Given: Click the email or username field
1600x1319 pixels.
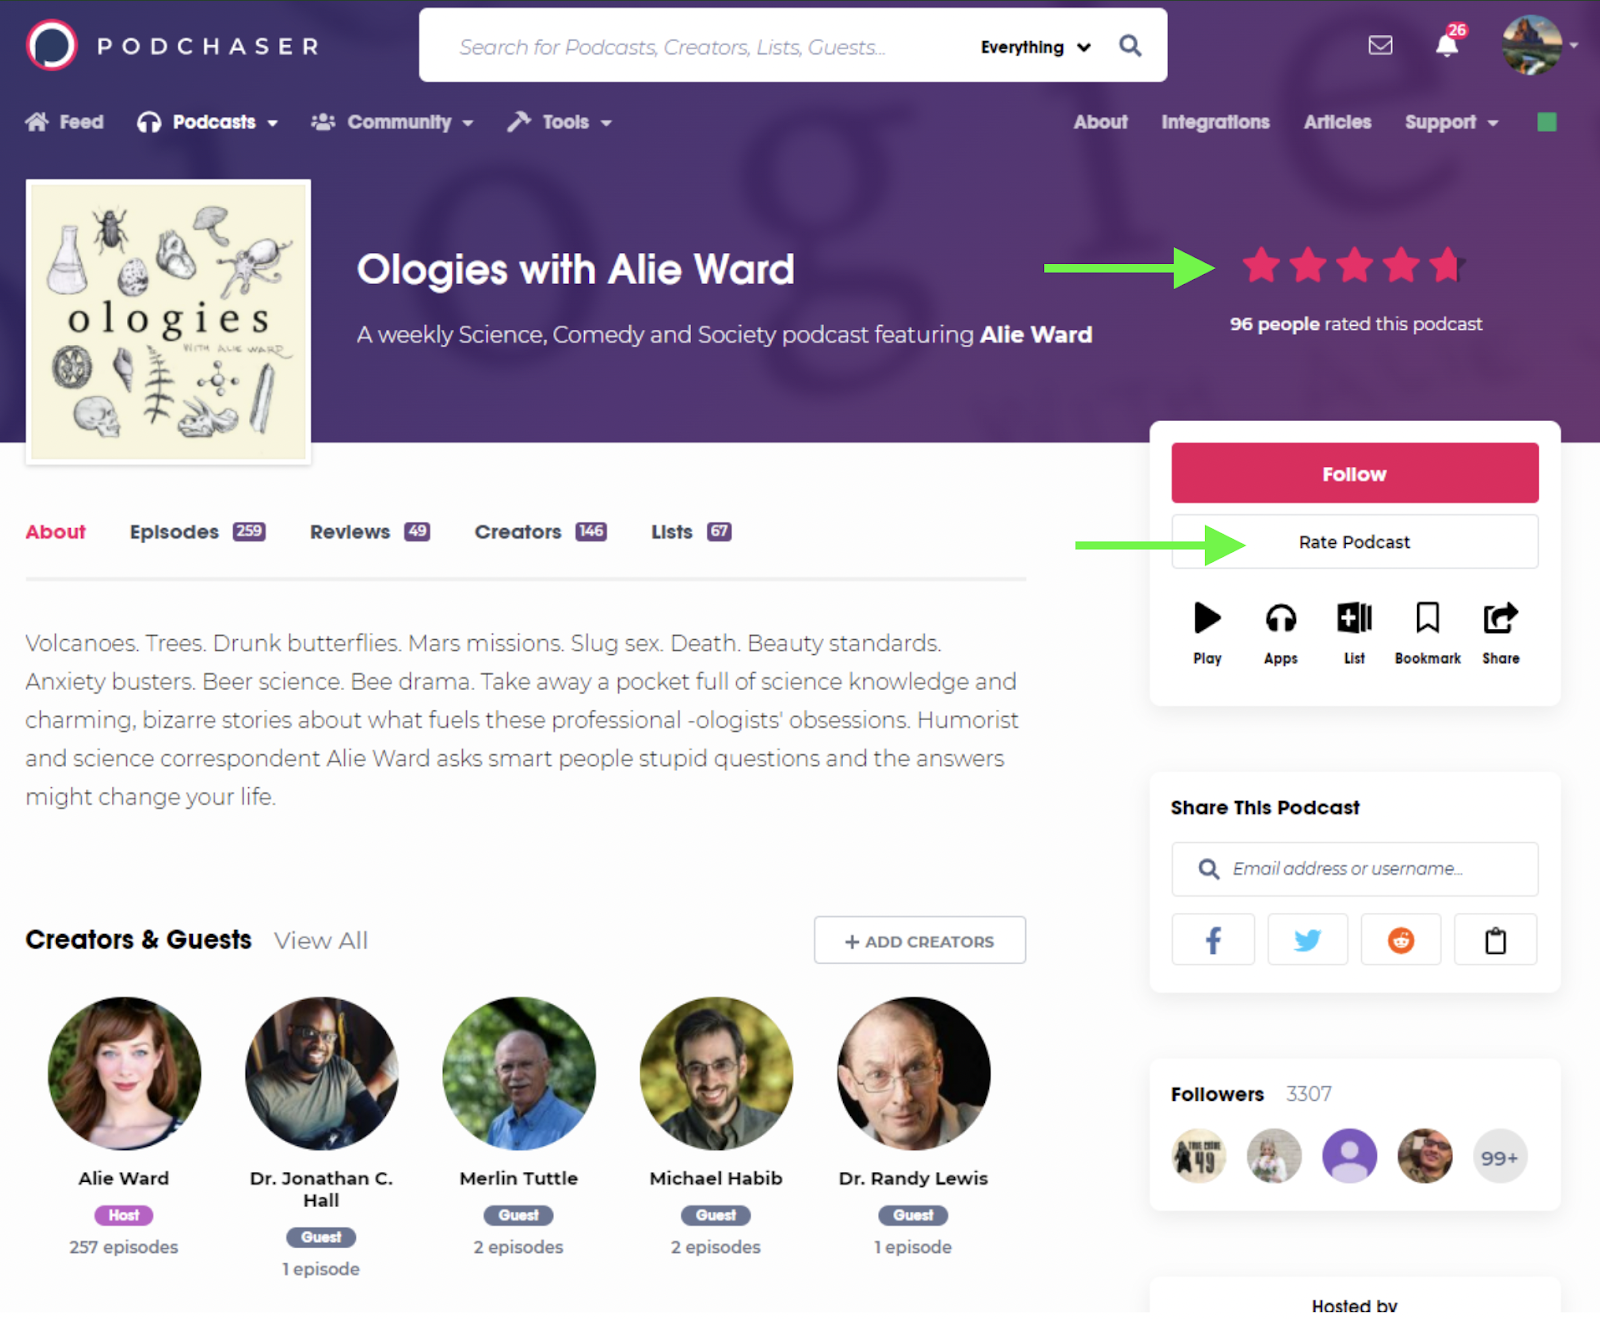Looking at the screenshot, I should [x=1355, y=869].
